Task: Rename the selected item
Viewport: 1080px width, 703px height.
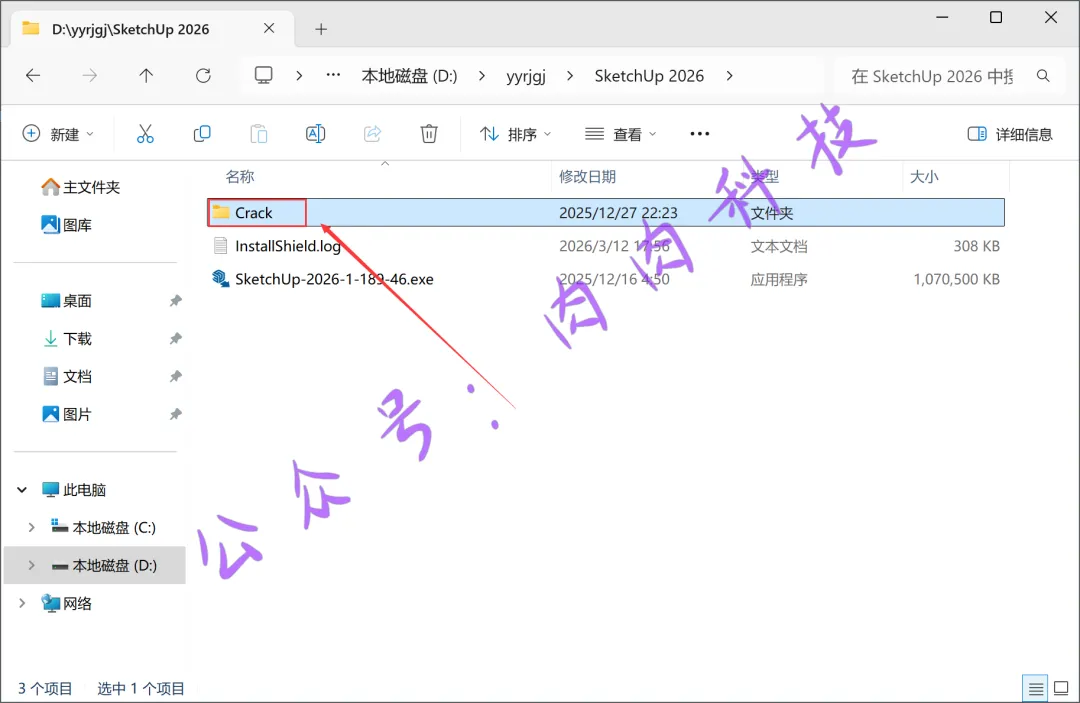Action: (x=315, y=134)
